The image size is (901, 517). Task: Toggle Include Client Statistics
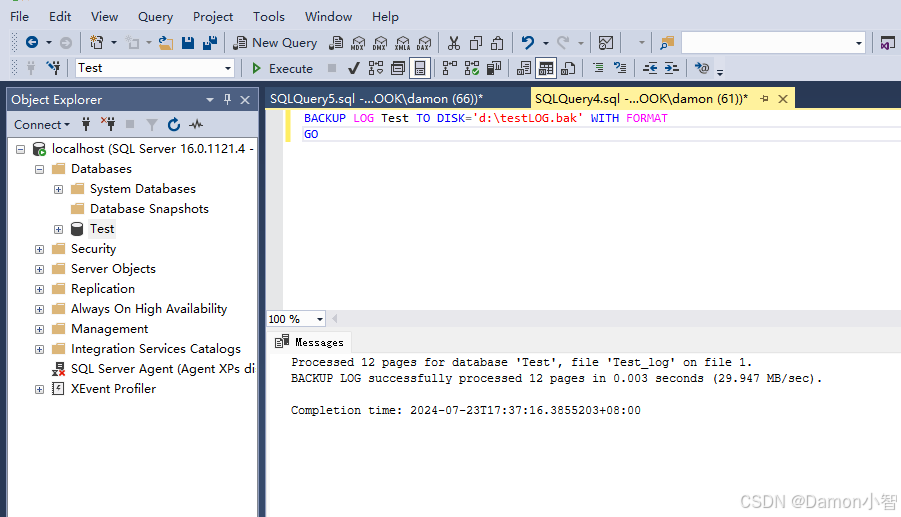click(494, 68)
